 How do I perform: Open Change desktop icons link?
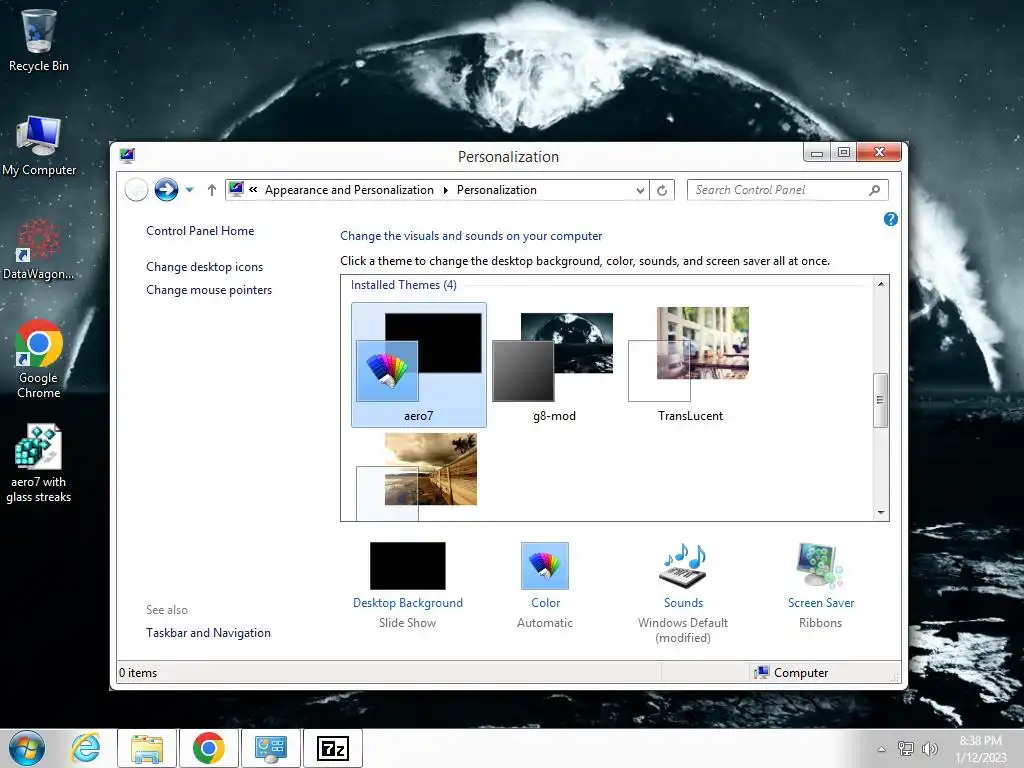point(204,266)
